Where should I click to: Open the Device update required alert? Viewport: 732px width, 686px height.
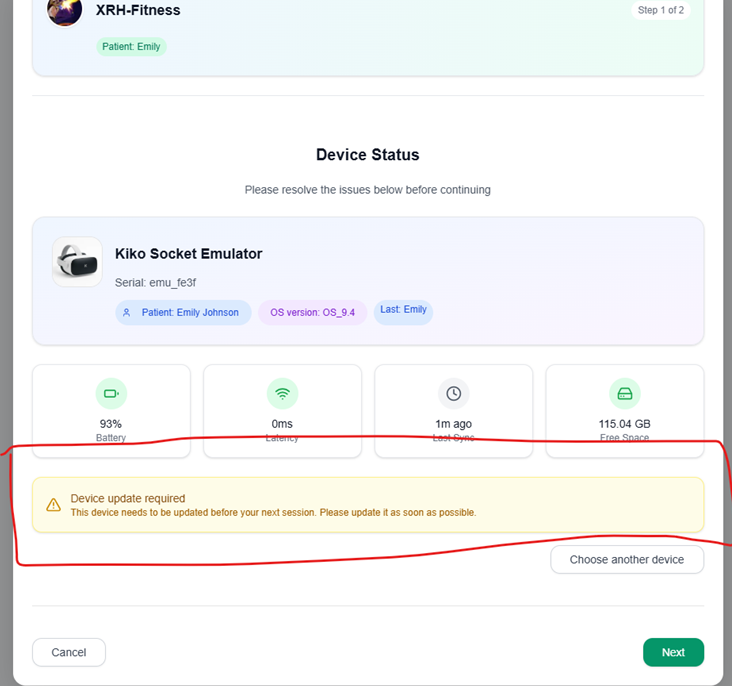(368, 505)
